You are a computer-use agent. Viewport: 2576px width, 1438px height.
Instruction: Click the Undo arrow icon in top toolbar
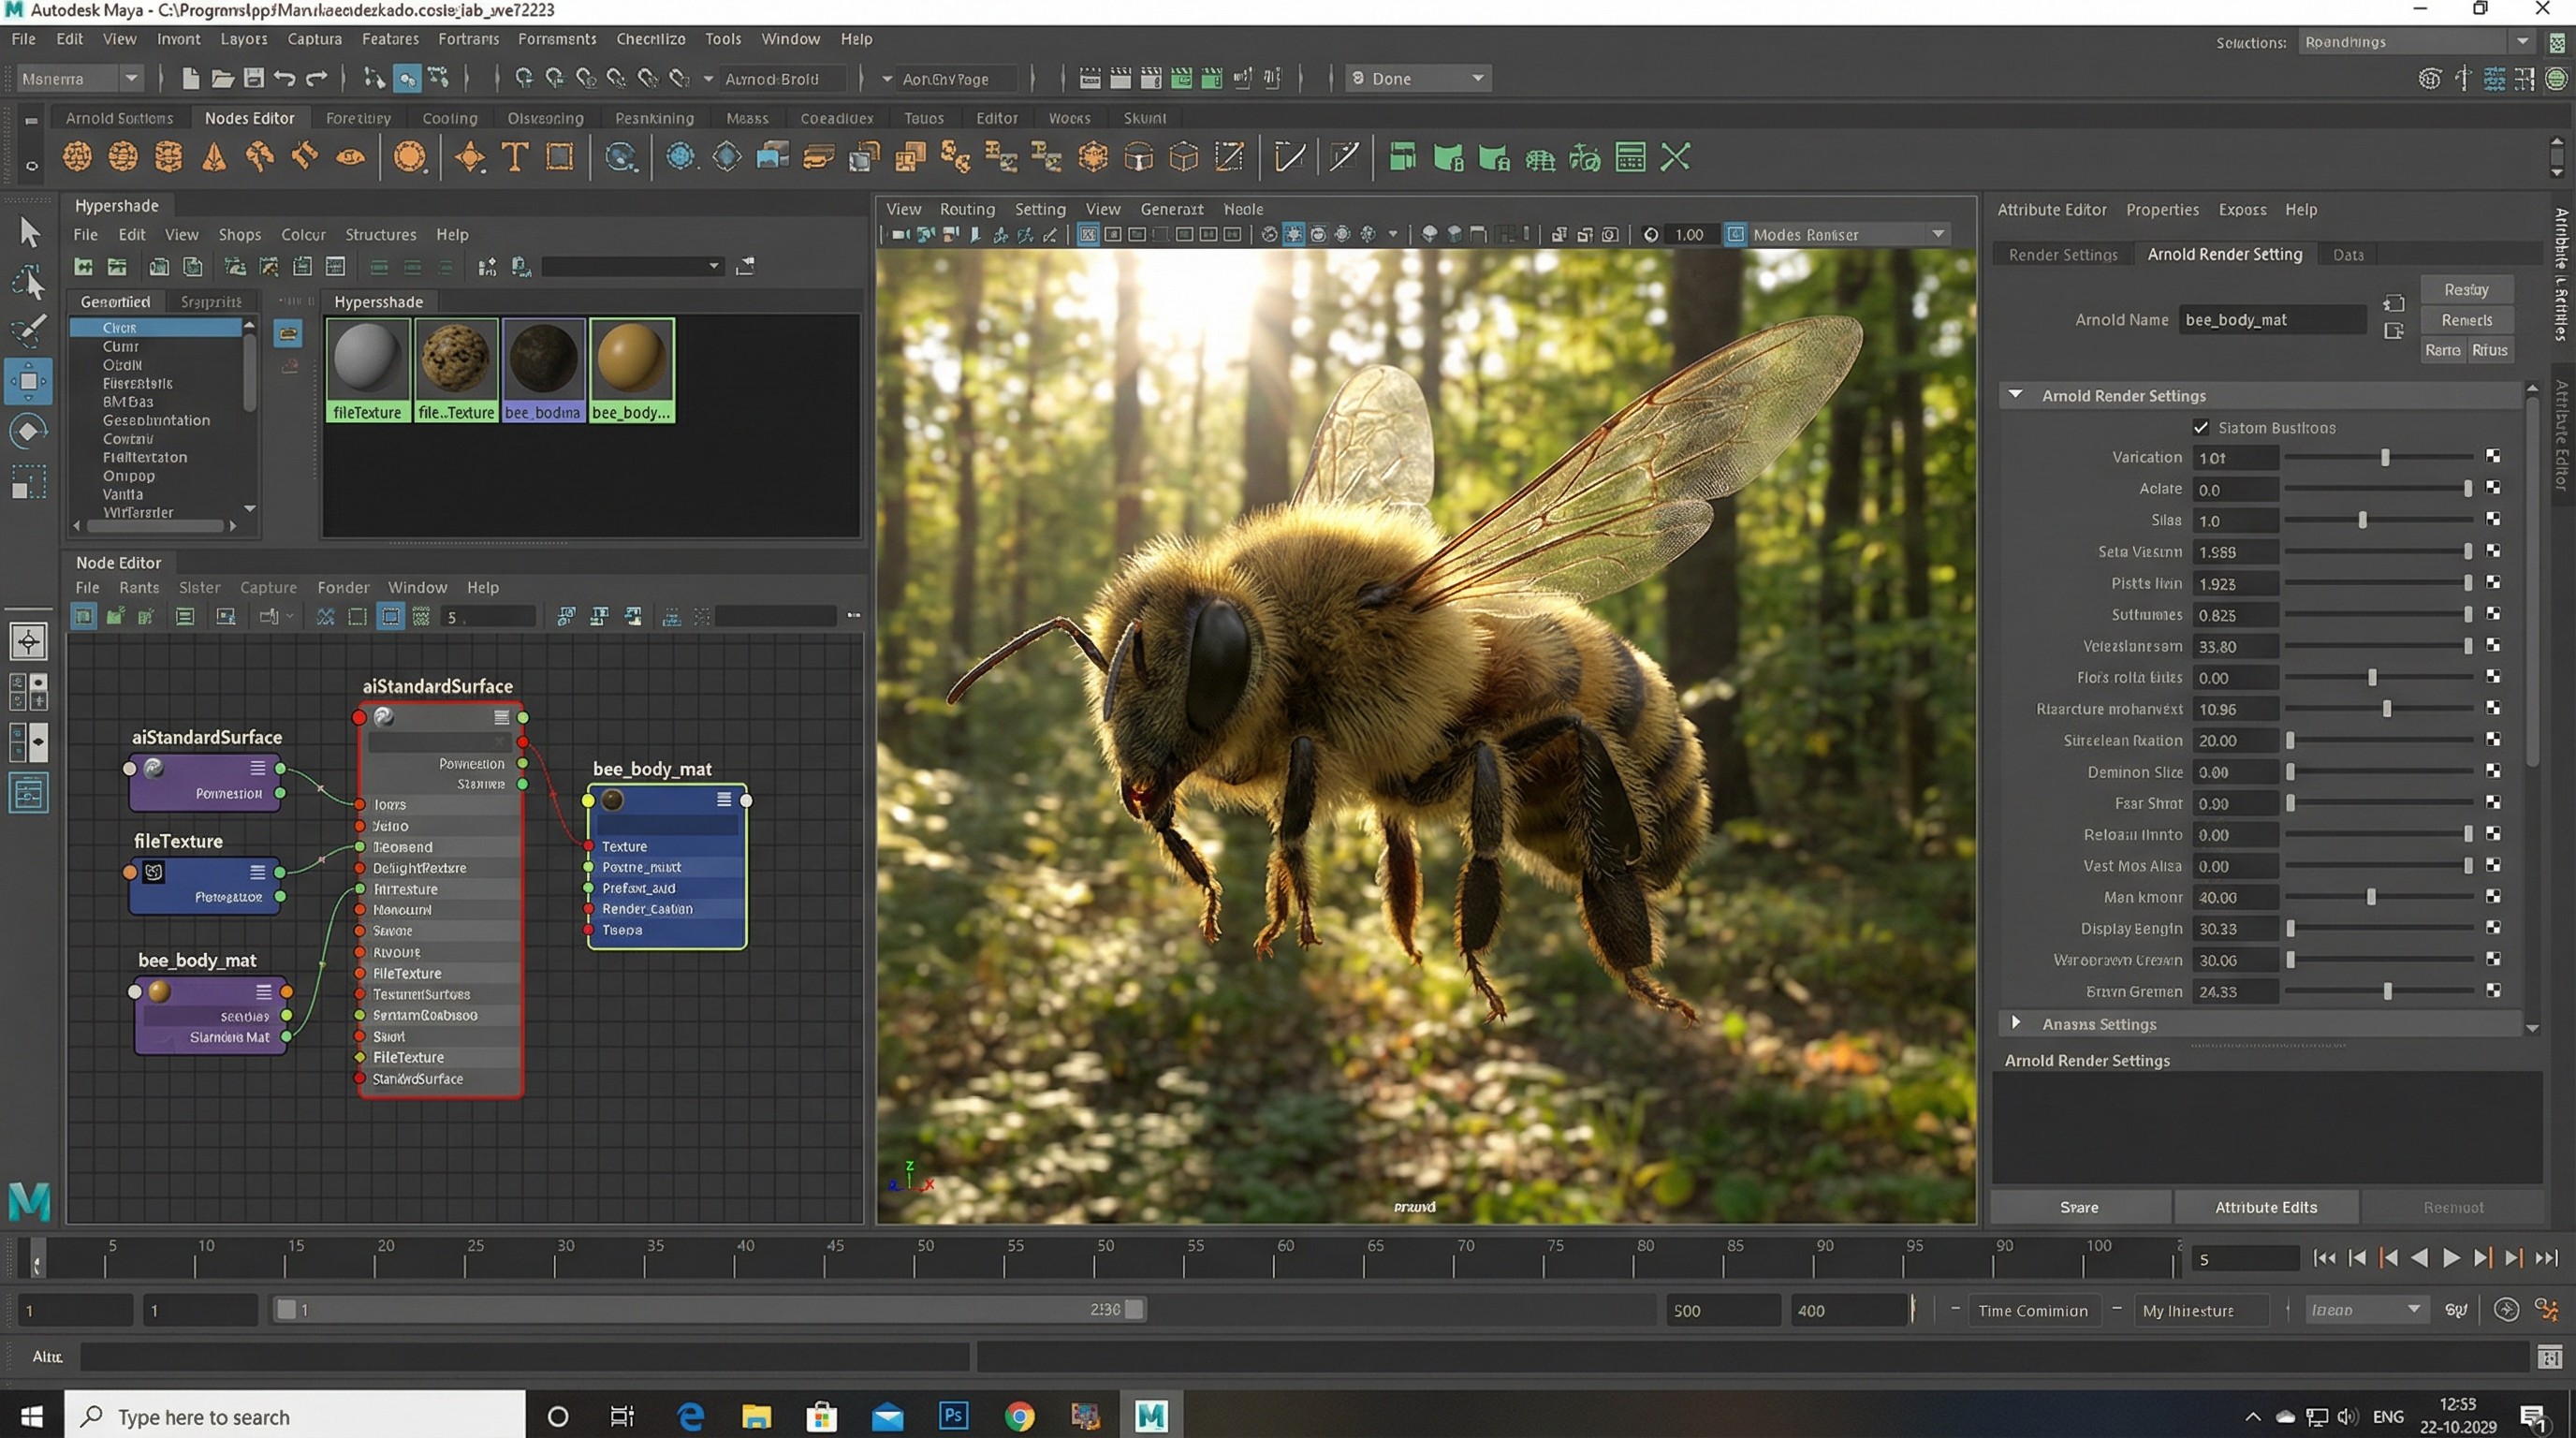pos(285,78)
